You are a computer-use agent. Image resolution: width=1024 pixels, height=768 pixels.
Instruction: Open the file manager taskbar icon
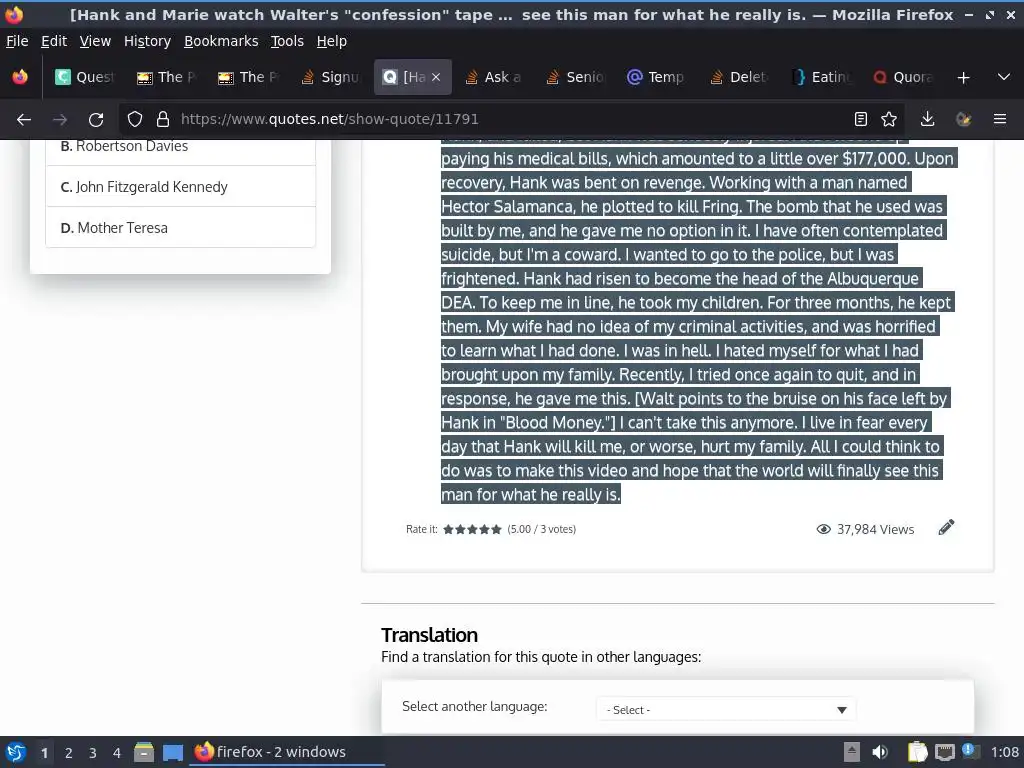click(144, 752)
